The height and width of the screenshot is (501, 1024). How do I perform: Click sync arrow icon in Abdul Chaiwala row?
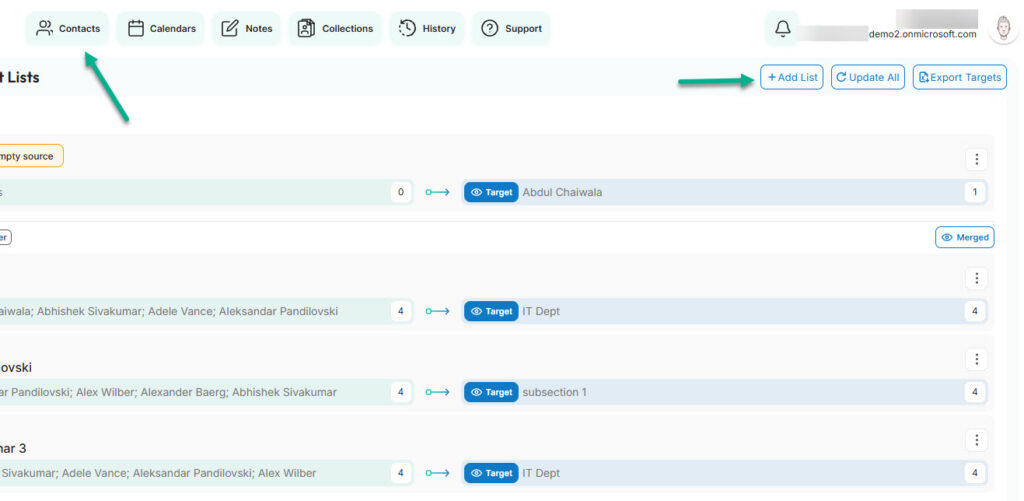point(438,193)
